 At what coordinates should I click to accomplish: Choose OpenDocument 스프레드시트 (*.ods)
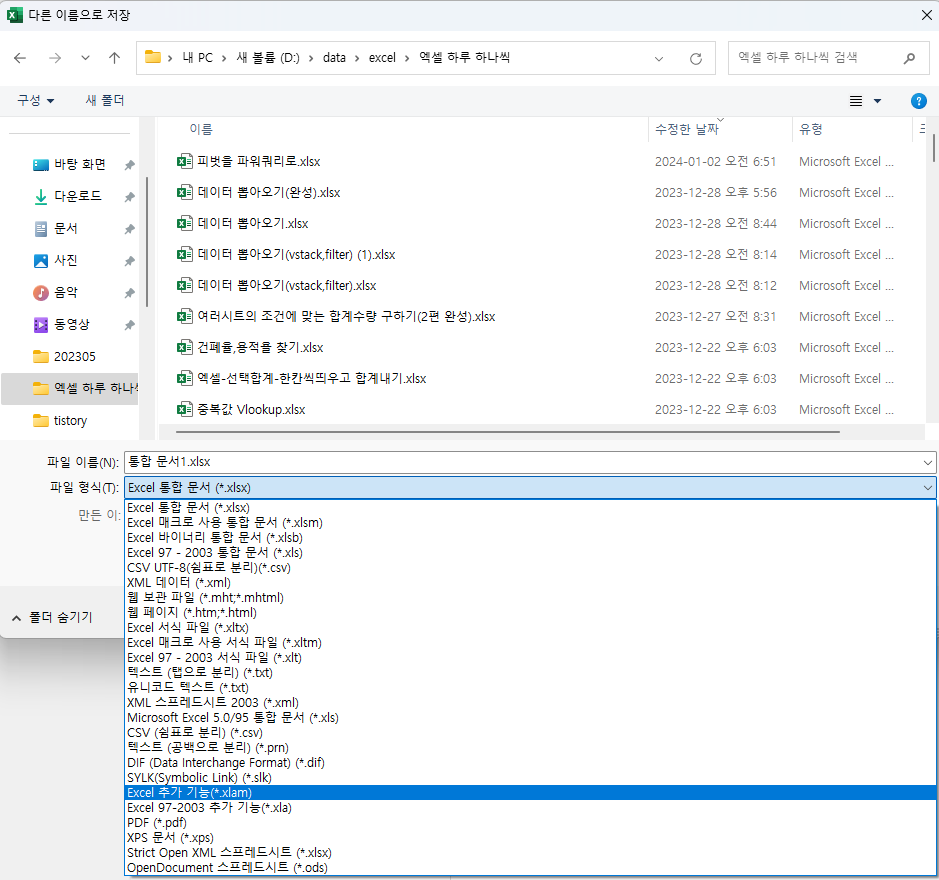point(530,868)
